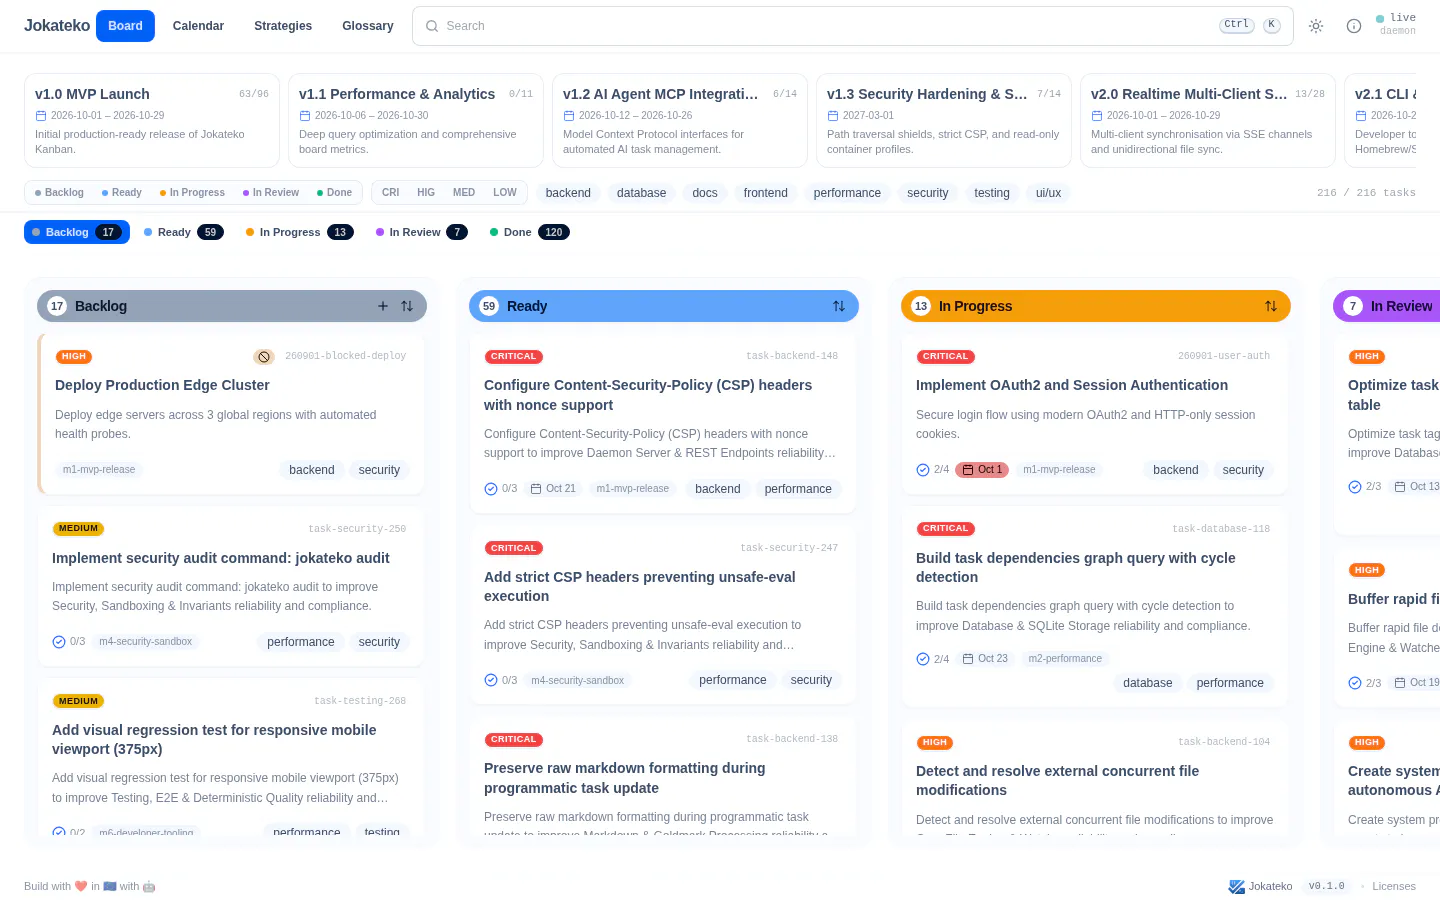Open the Licenses link in footer
The image size is (1440, 900).
point(1394,886)
